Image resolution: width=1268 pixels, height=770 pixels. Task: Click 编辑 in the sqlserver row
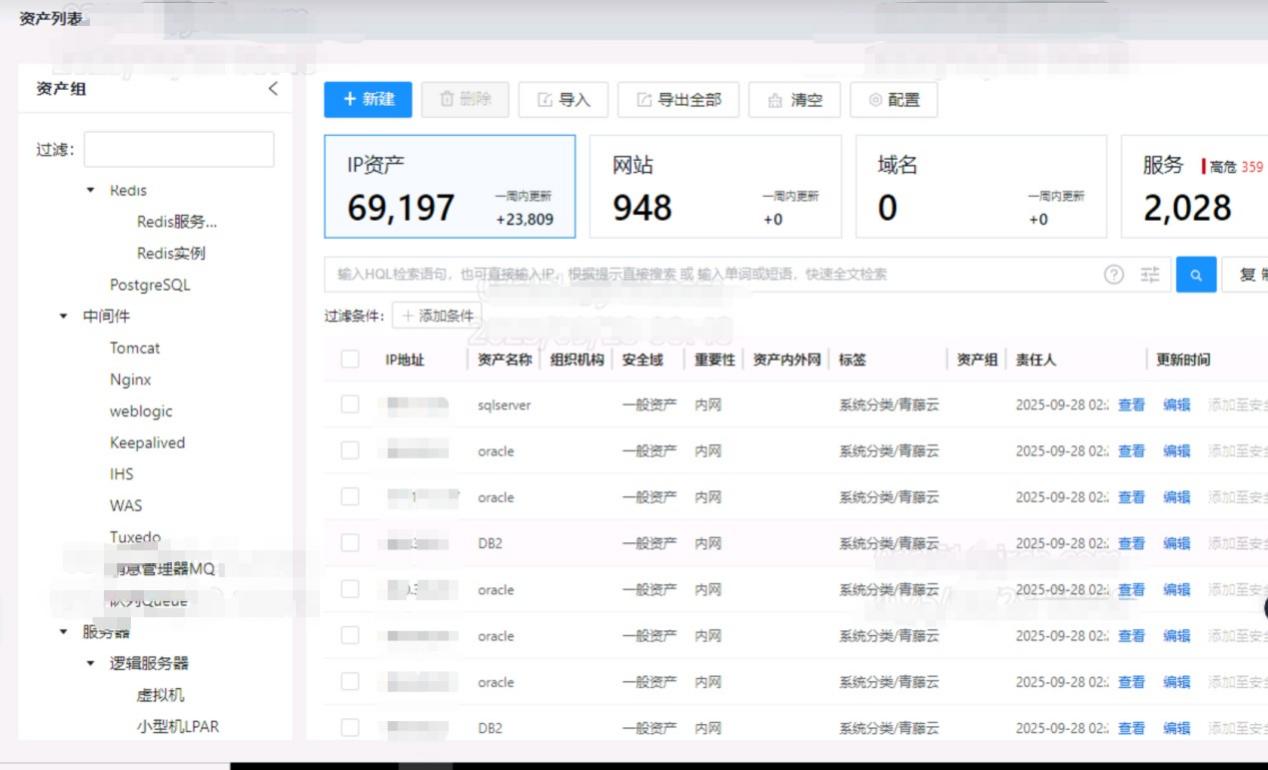[x=1176, y=405]
